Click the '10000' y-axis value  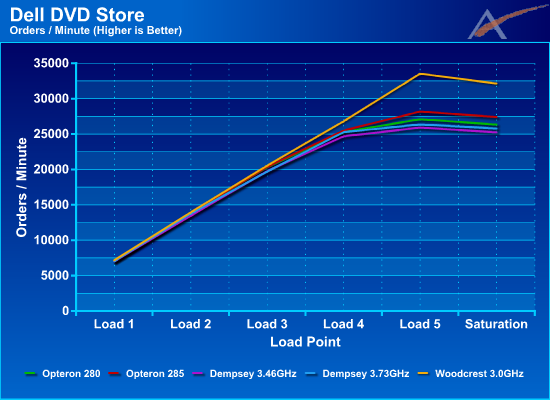[x=51, y=240]
